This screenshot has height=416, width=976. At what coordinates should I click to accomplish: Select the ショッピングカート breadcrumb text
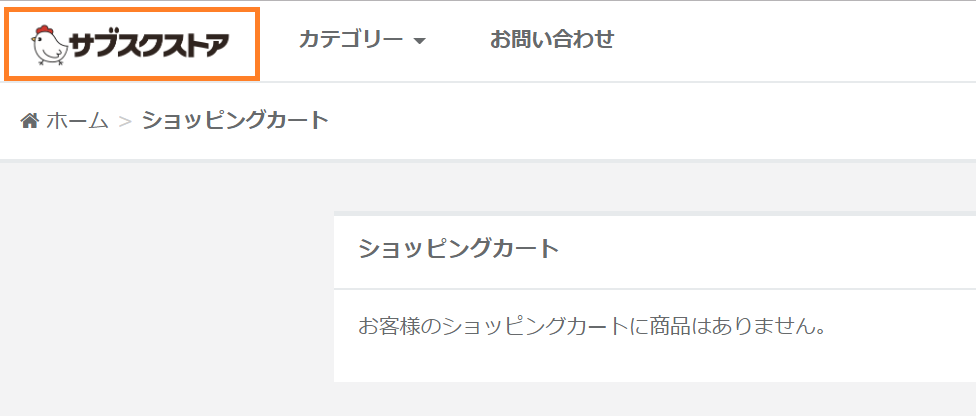(x=235, y=121)
